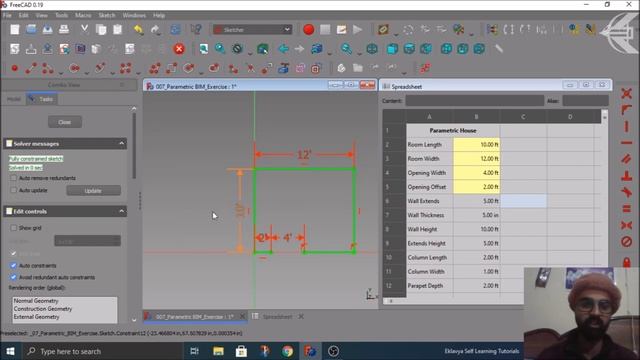Image resolution: width=640 pixels, height=360 pixels.
Task: Uncheck the Auto constraints checkbox
Action: coord(13,265)
